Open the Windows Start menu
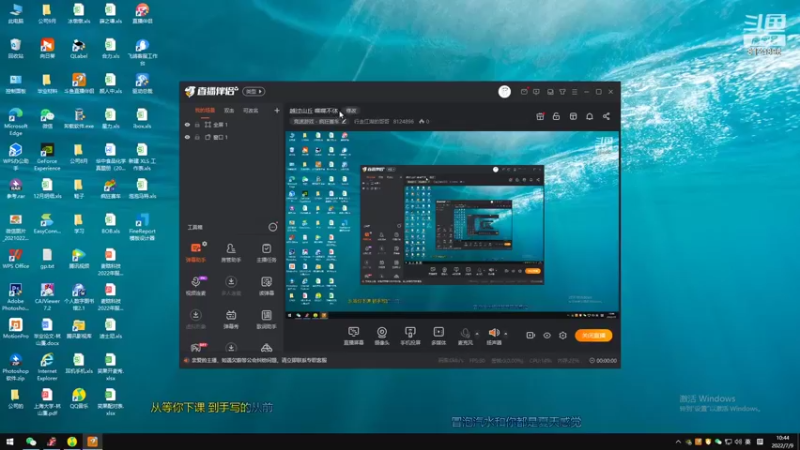Screen dimensions: 800x450 [x=9, y=441]
